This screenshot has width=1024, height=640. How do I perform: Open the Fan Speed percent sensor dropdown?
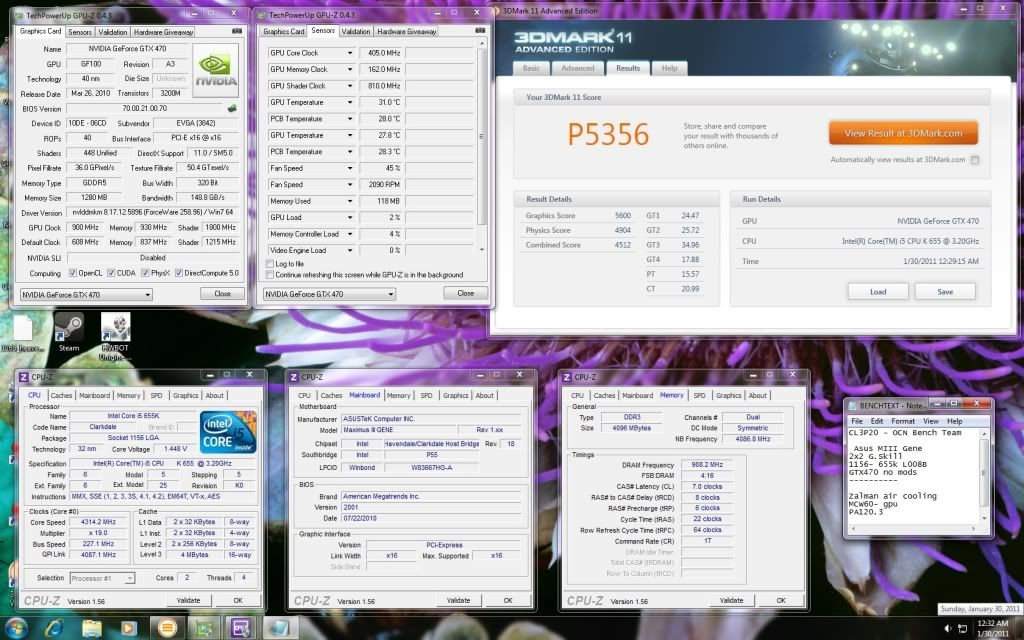pos(350,168)
